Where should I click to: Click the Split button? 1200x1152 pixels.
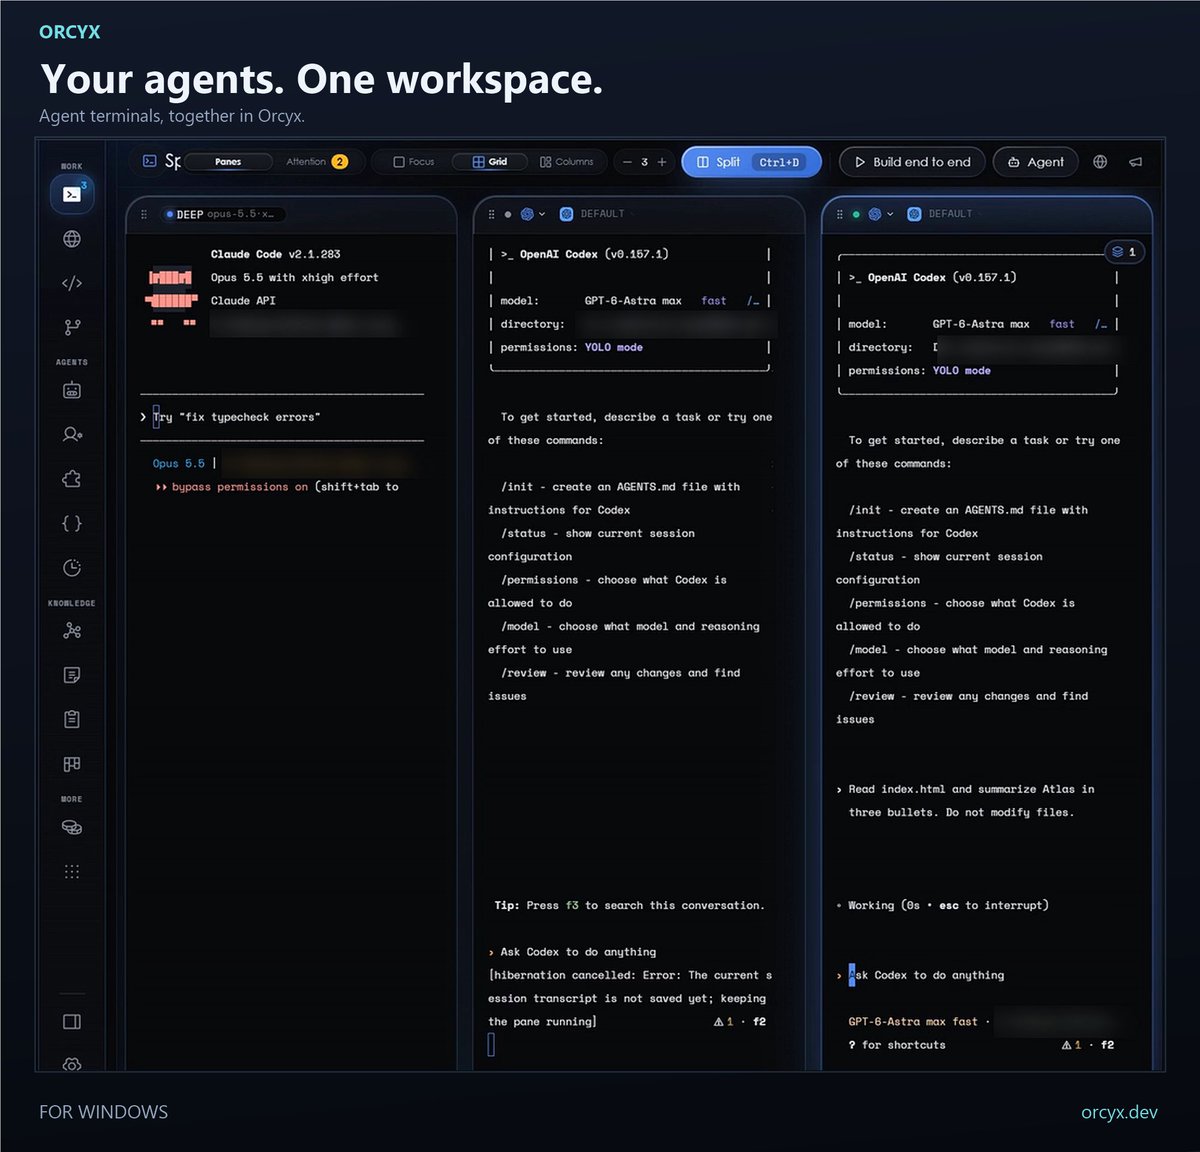[x=751, y=162]
